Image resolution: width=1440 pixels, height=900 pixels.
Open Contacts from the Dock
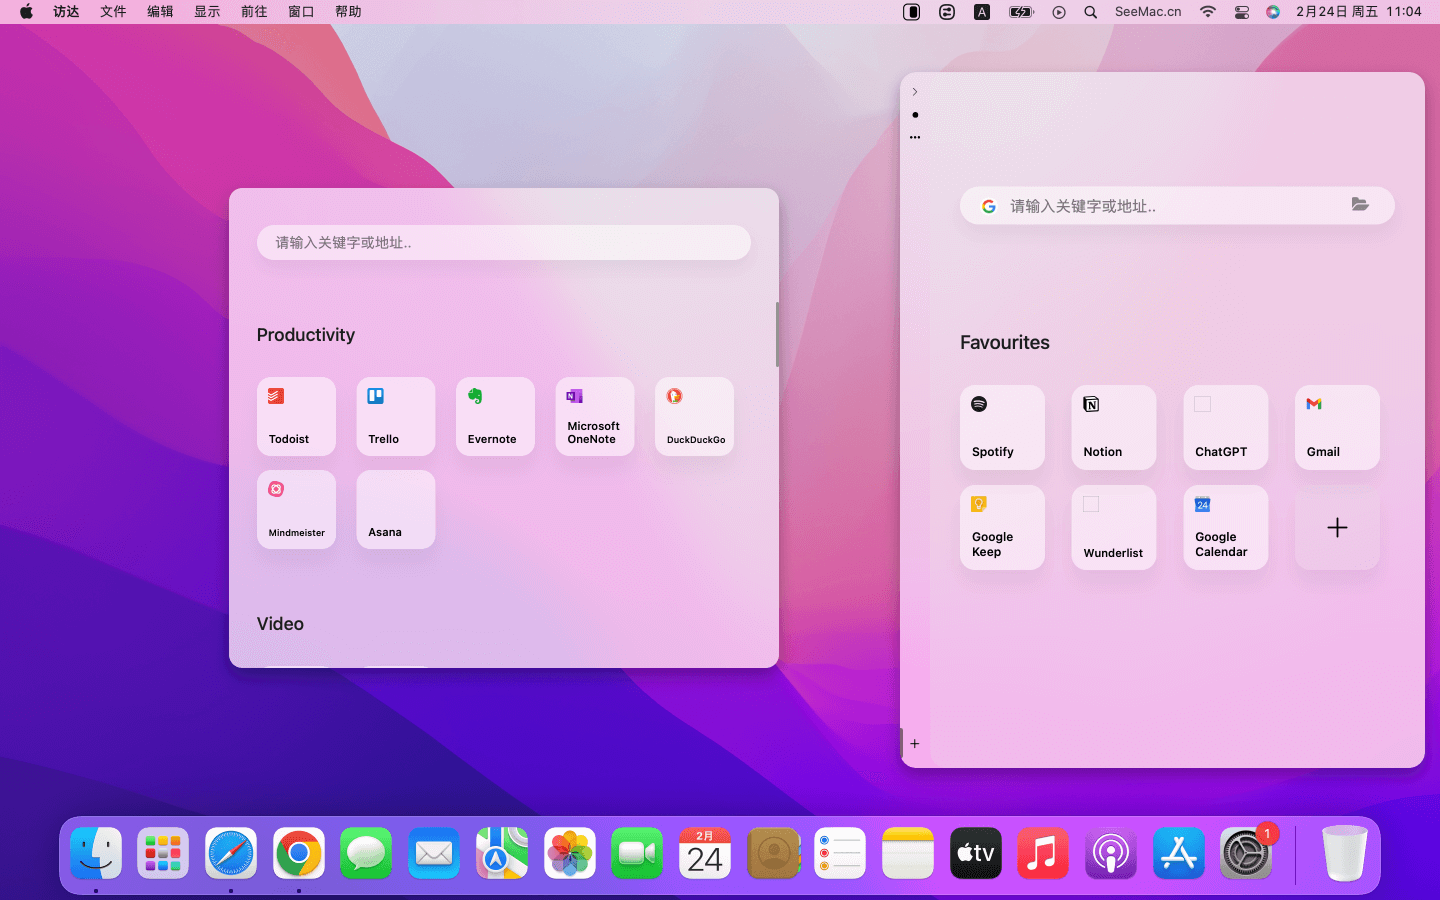pos(773,854)
